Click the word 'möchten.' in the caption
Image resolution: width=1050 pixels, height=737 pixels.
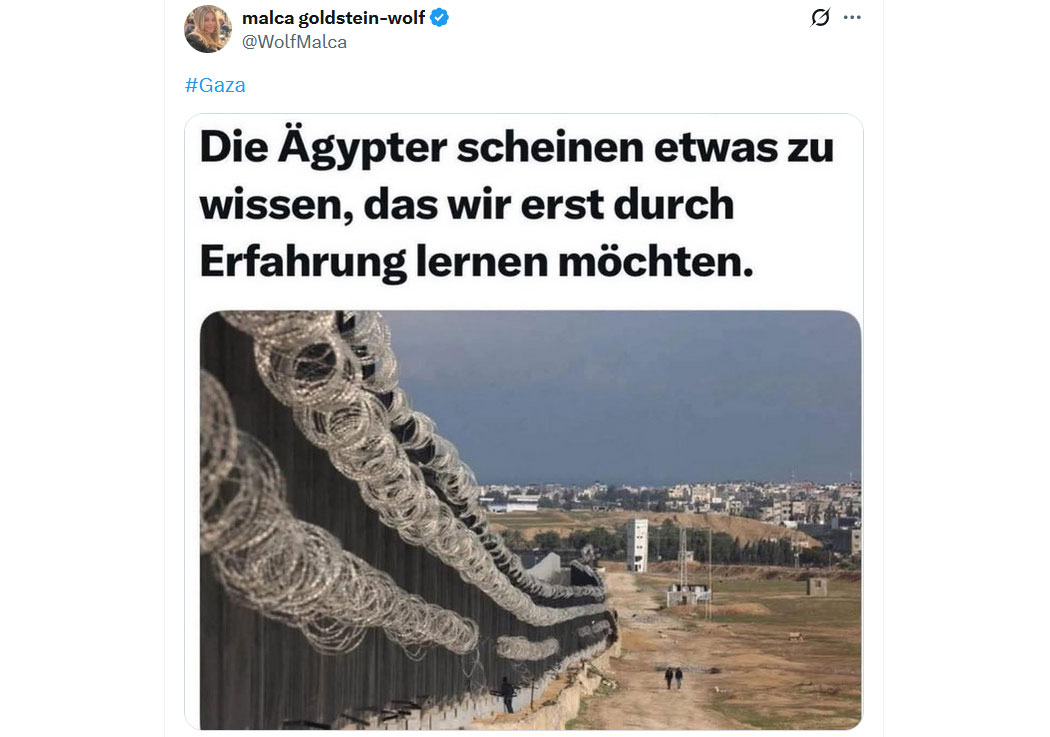click(656, 261)
